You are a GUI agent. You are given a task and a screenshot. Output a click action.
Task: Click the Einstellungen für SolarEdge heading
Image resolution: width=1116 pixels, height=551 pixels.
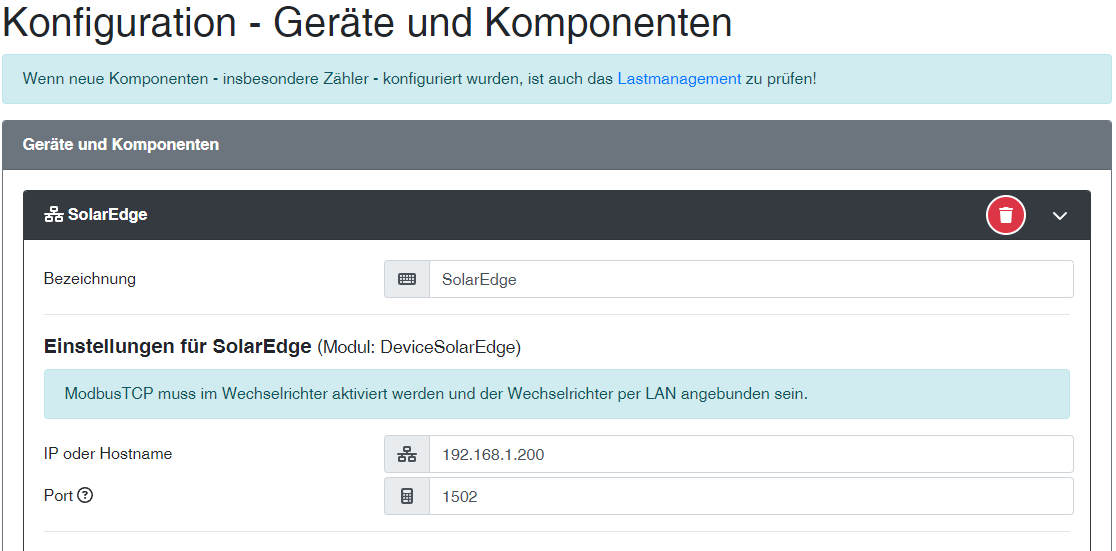point(177,347)
